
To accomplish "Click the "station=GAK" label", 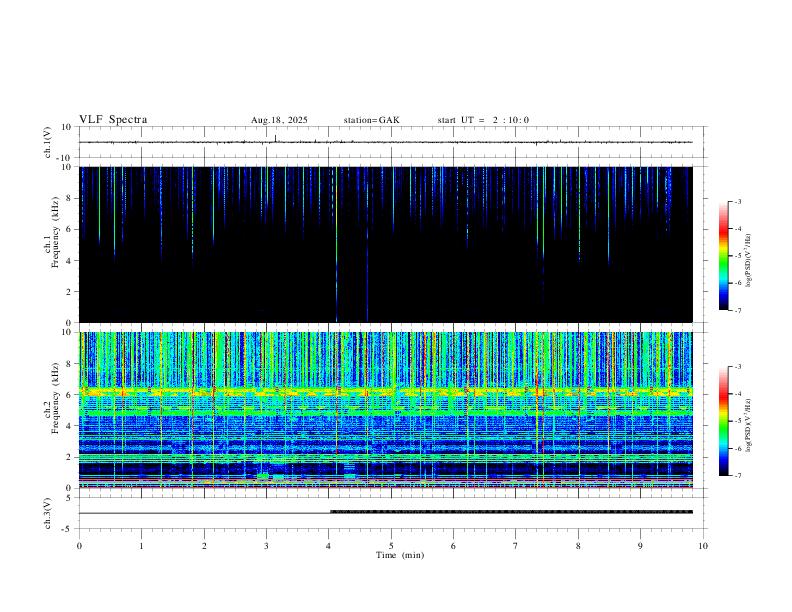I will pyautogui.click(x=371, y=120).
